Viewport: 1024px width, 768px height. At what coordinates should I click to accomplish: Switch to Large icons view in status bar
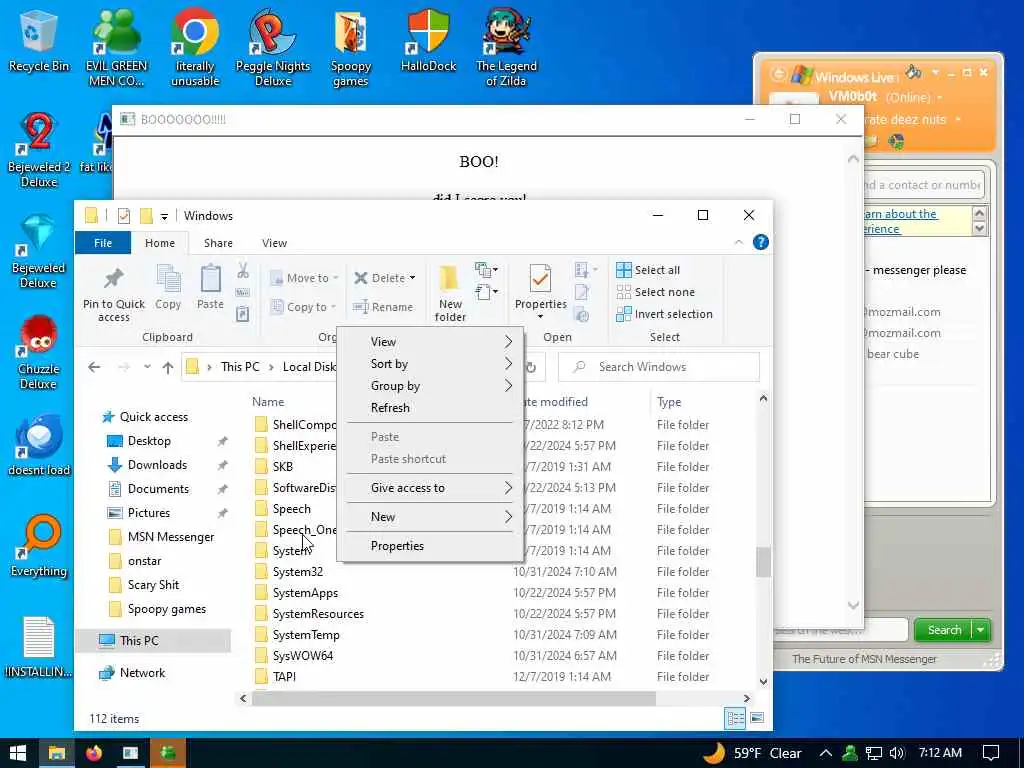[x=757, y=718]
